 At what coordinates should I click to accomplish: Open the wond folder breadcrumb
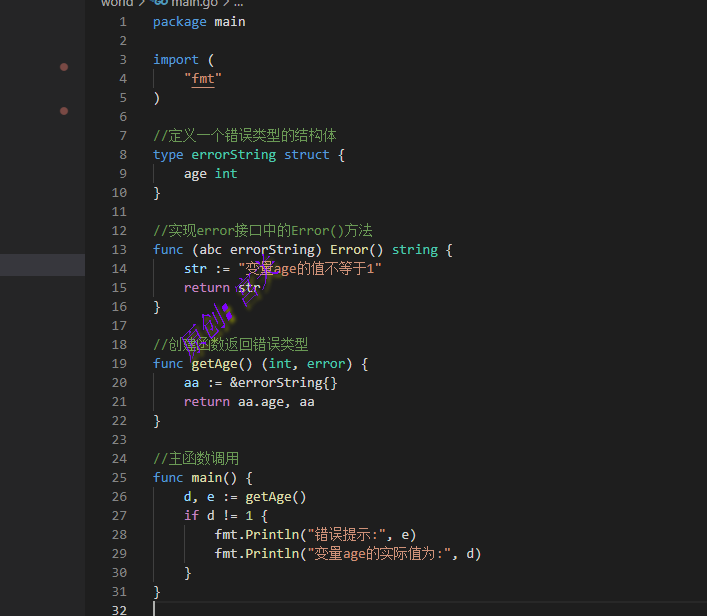[x=117, y=3]
